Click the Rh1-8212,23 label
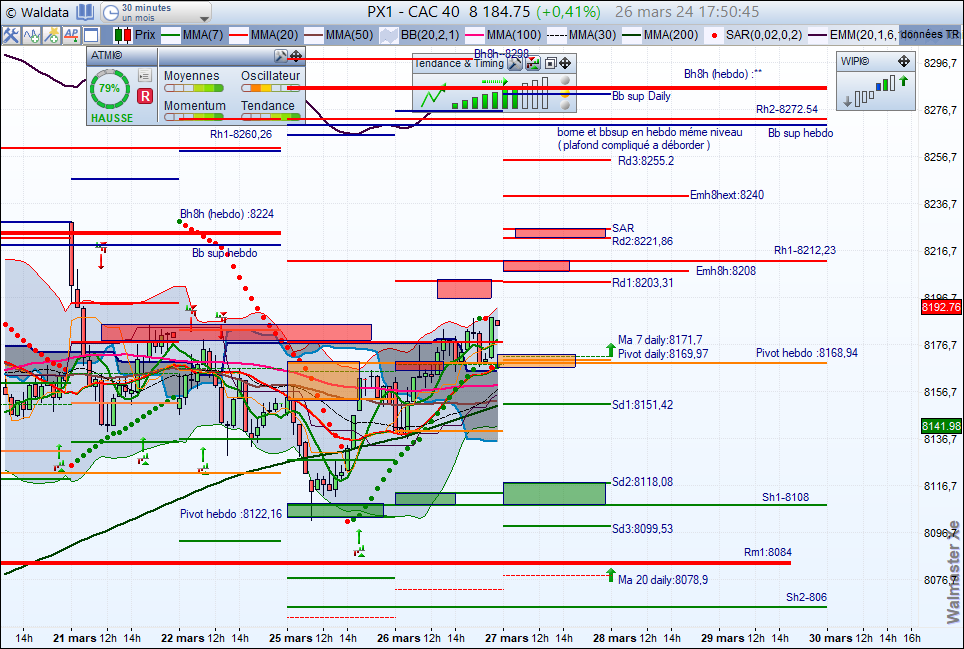Screen dimensions: 964x649 (x=805, y=250)
